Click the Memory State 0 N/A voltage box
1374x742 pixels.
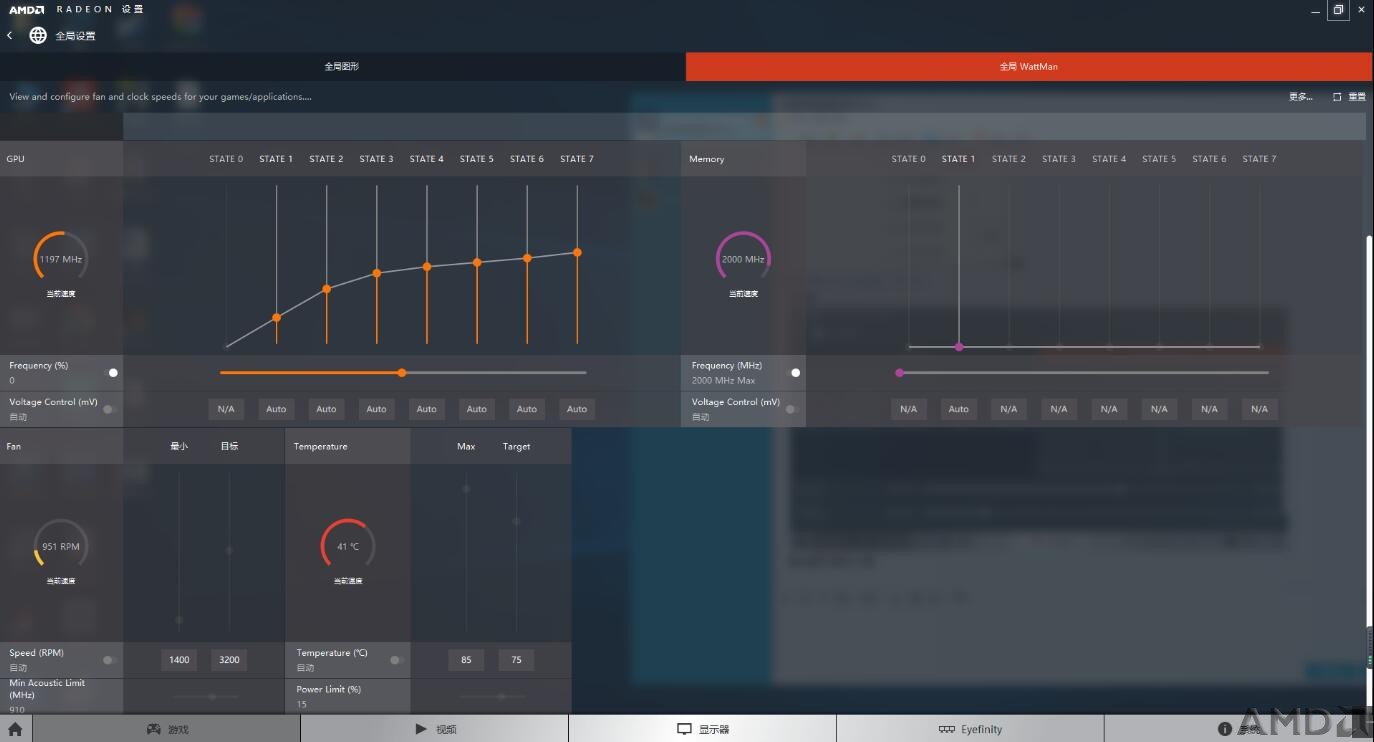click(x=908, y=409)
